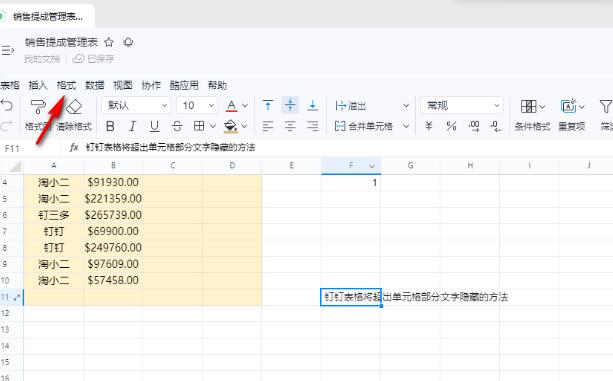Screen dimensions: 613x381
Task: Select column G header
Action: click(x=410, y=165)
